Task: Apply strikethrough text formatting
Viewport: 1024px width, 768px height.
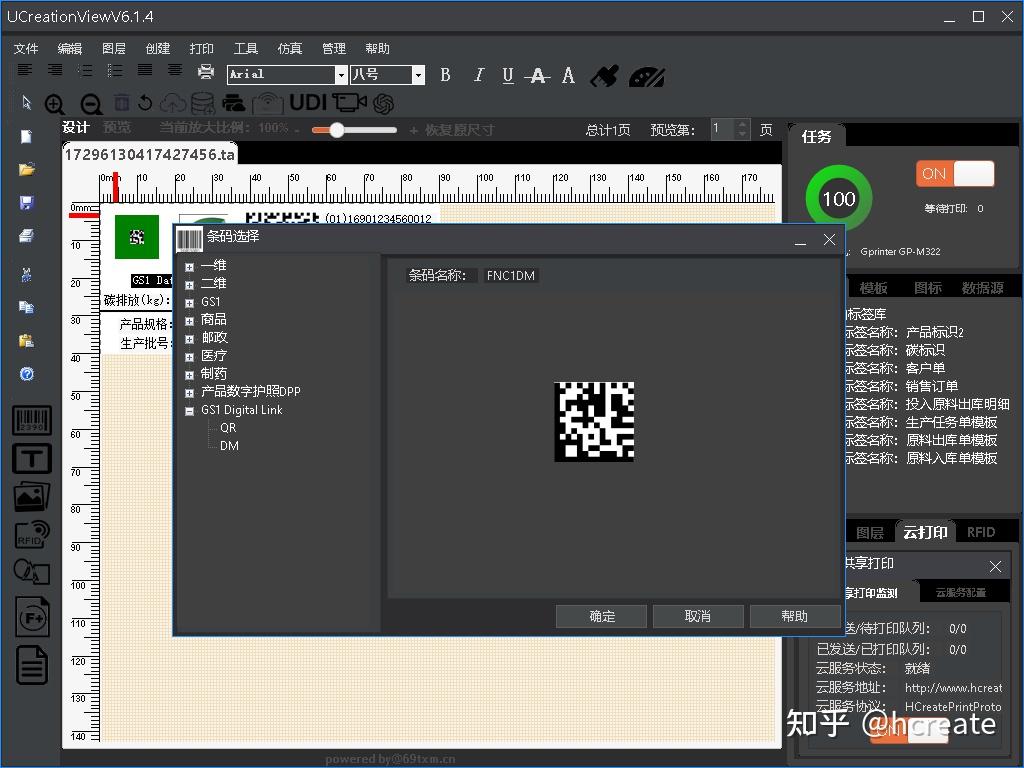Action: tap(538, 76)
